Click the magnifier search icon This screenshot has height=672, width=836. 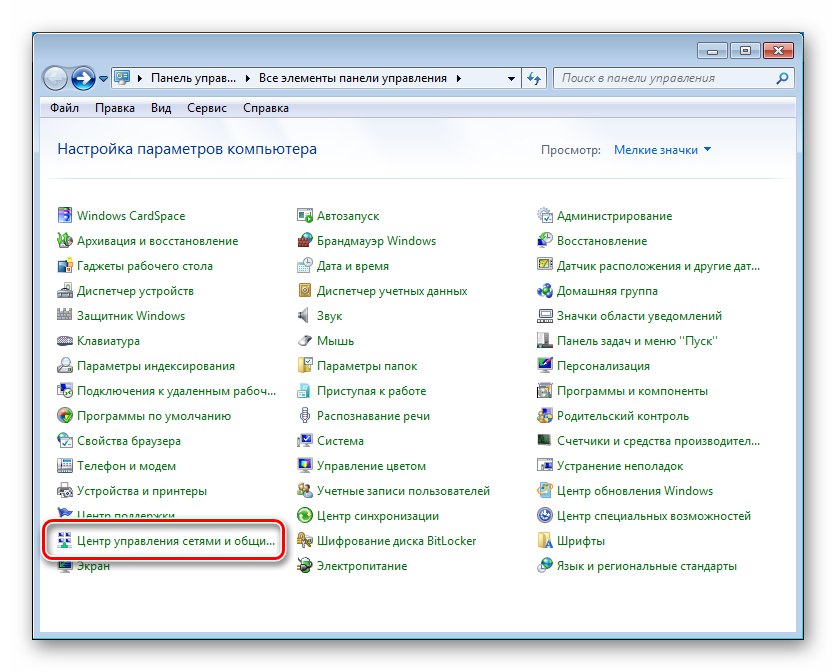point(782,78)
